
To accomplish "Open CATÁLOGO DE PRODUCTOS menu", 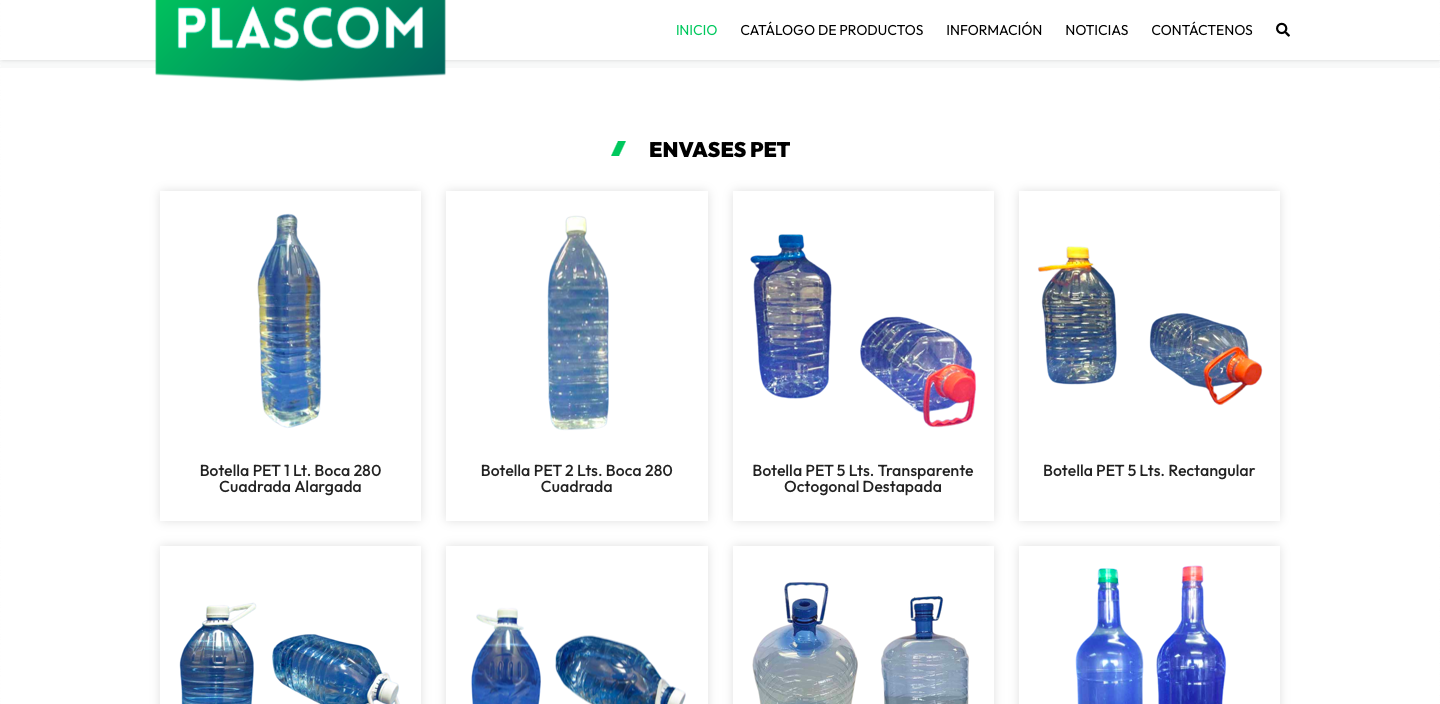I will click(832, 30).
